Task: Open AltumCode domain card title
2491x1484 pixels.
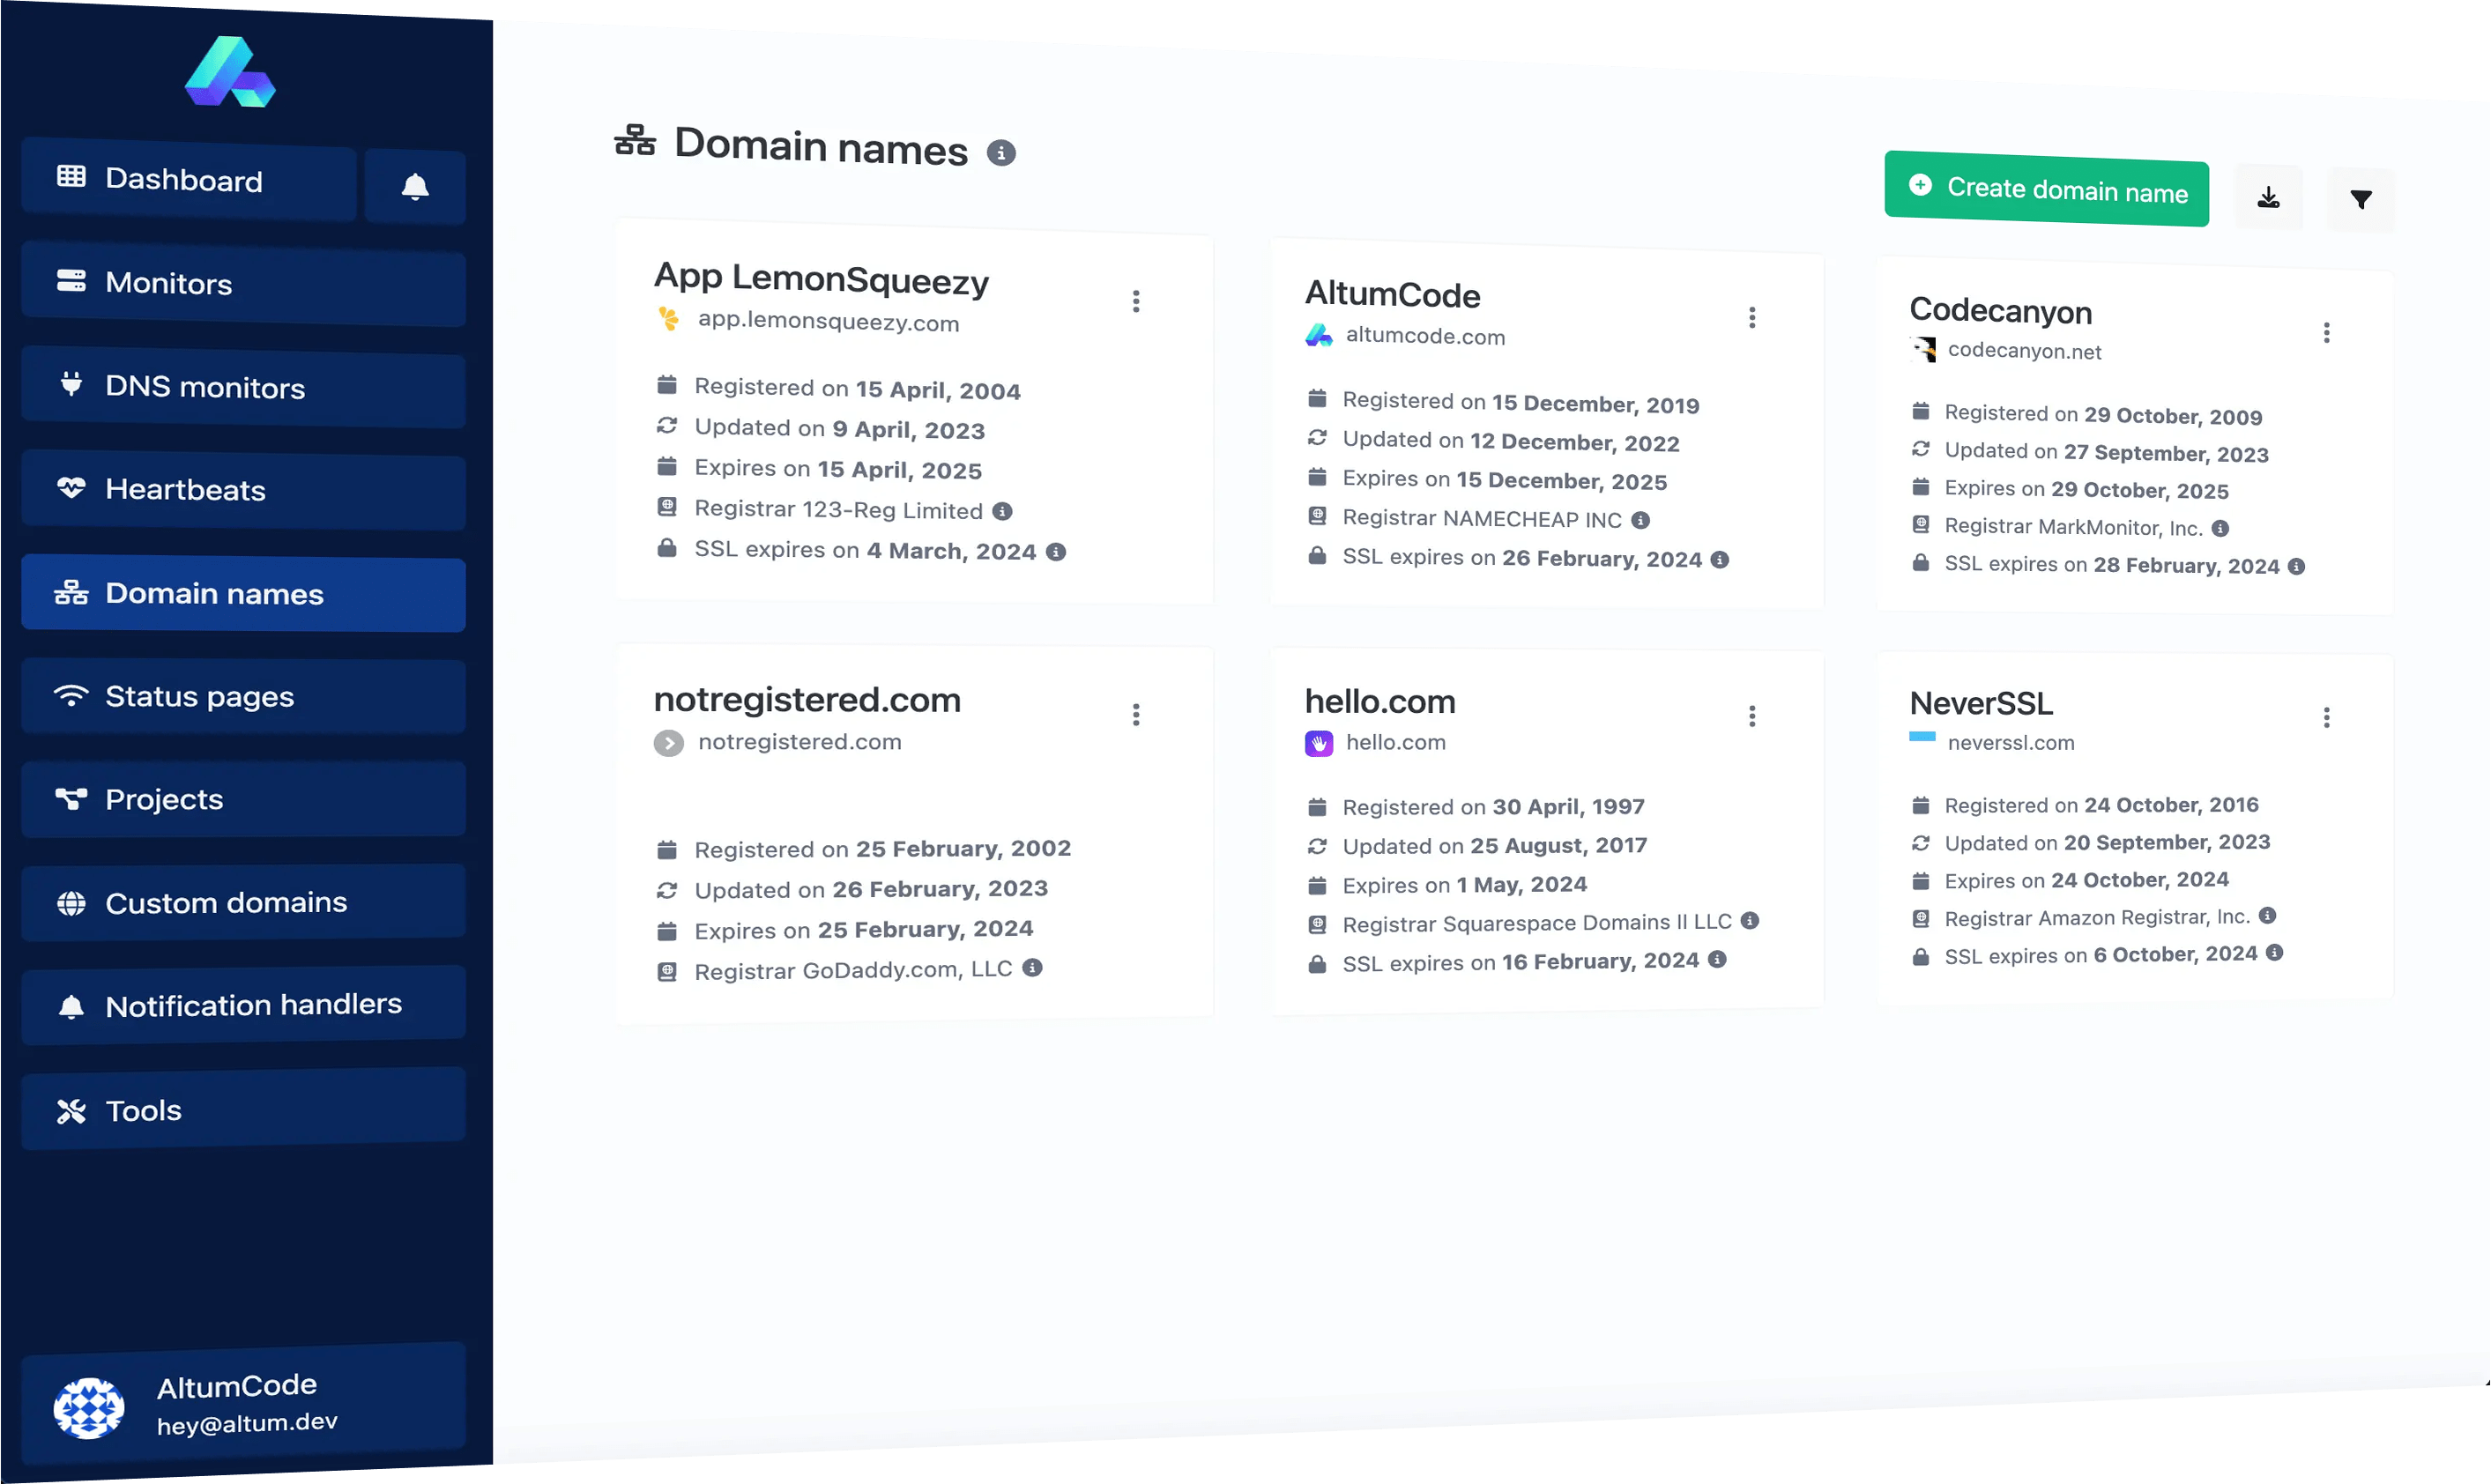Action: pos(1393,295)
